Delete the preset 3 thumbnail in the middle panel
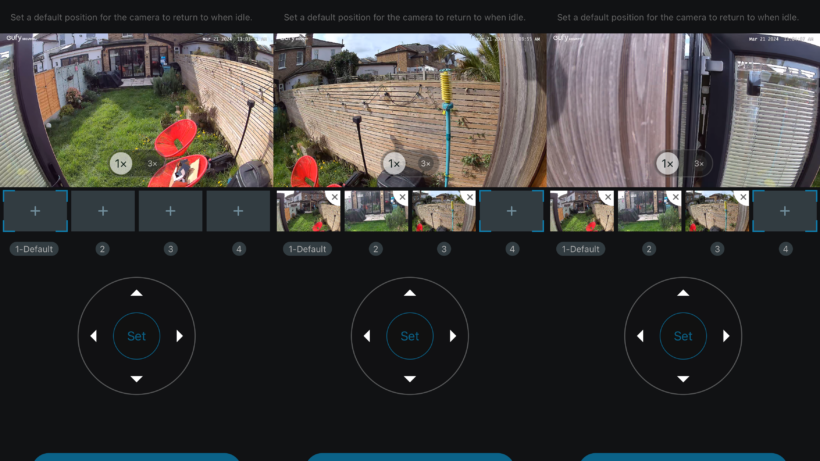 click(470, 197)
